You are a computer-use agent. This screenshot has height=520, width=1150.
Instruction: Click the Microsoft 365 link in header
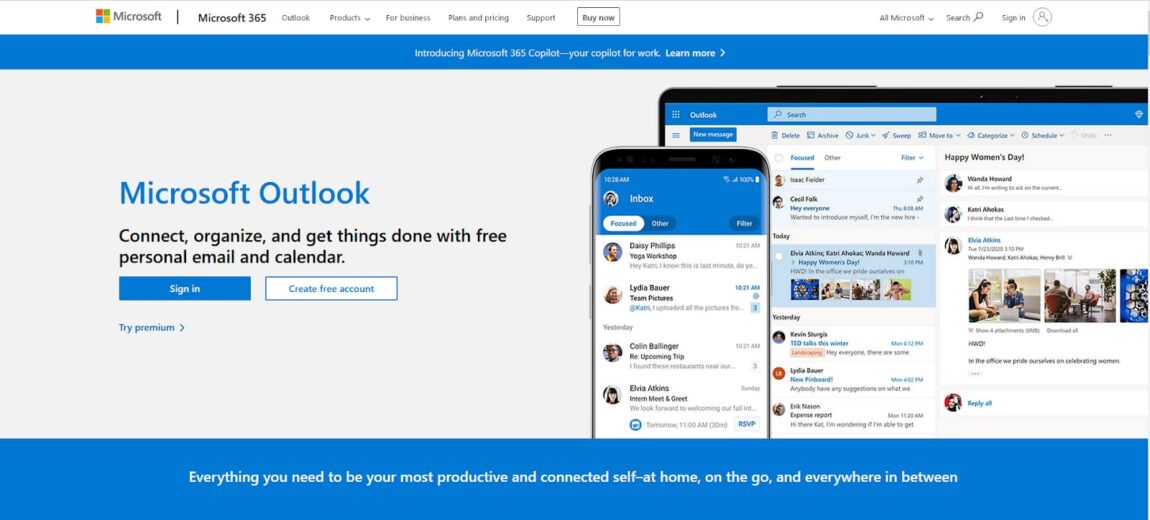click(x=232, y=18)
